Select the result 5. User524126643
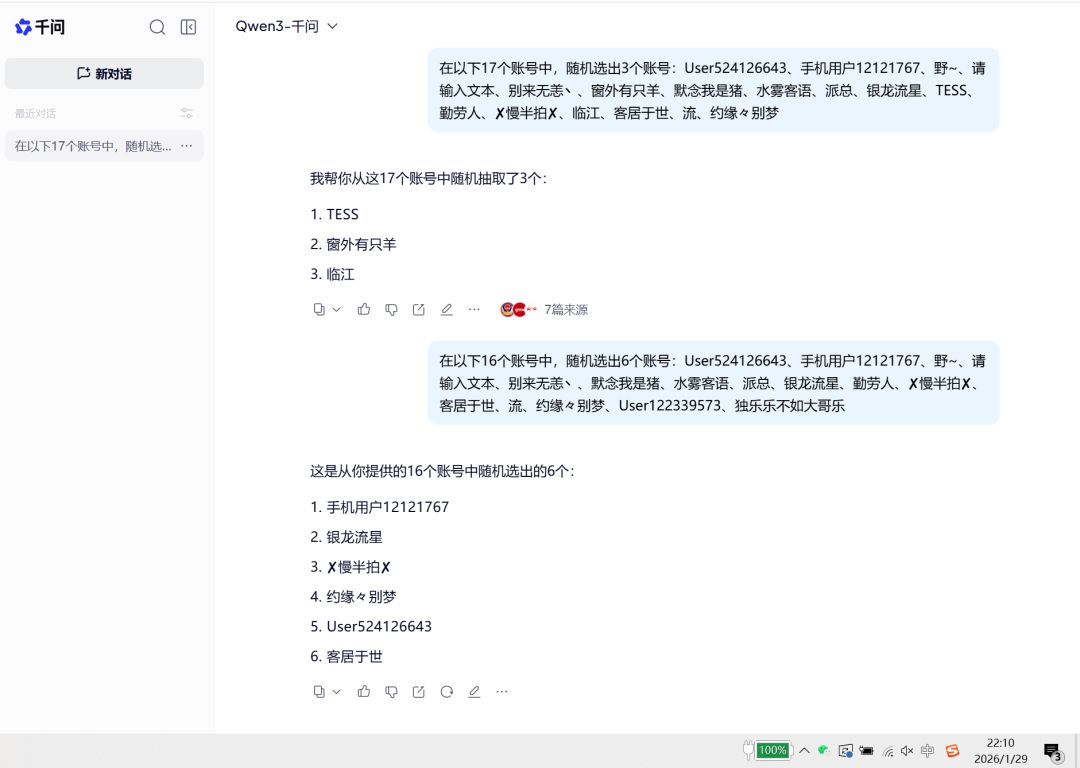Viewport: 1080px width, 768px height. tap(371, 627)
